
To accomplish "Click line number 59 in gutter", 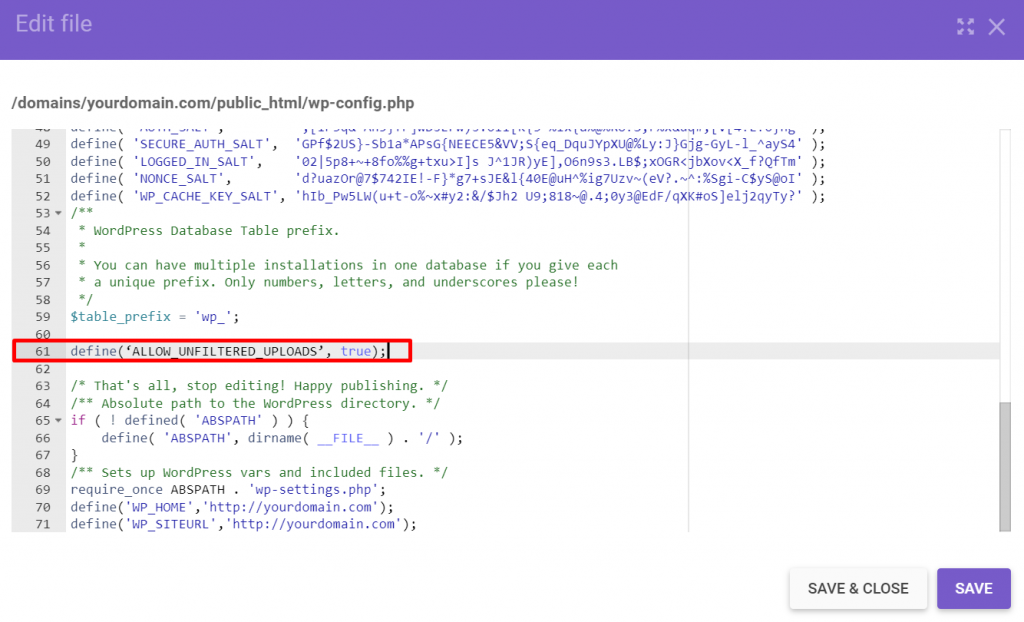I will point(42,317).
